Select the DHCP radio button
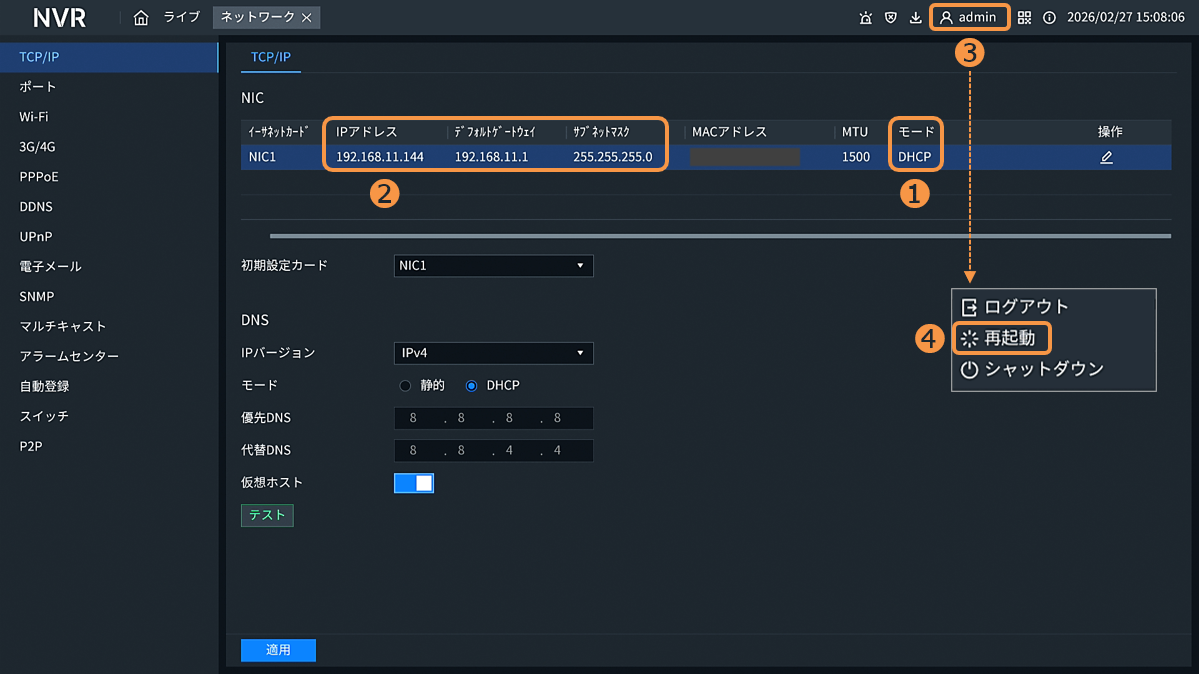 [472, 386]
